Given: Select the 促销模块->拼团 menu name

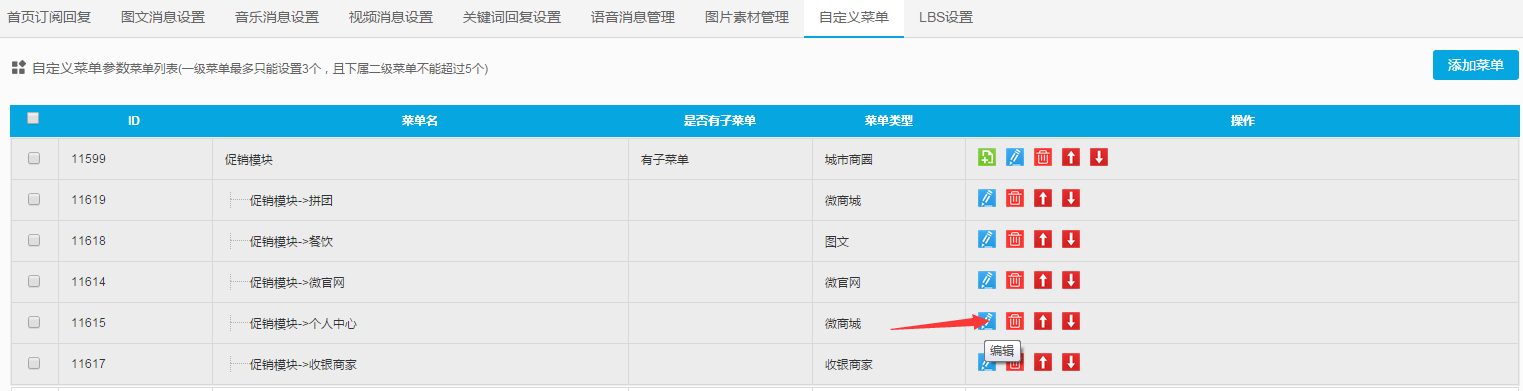Looking at the screenshot, I should 291,200.
